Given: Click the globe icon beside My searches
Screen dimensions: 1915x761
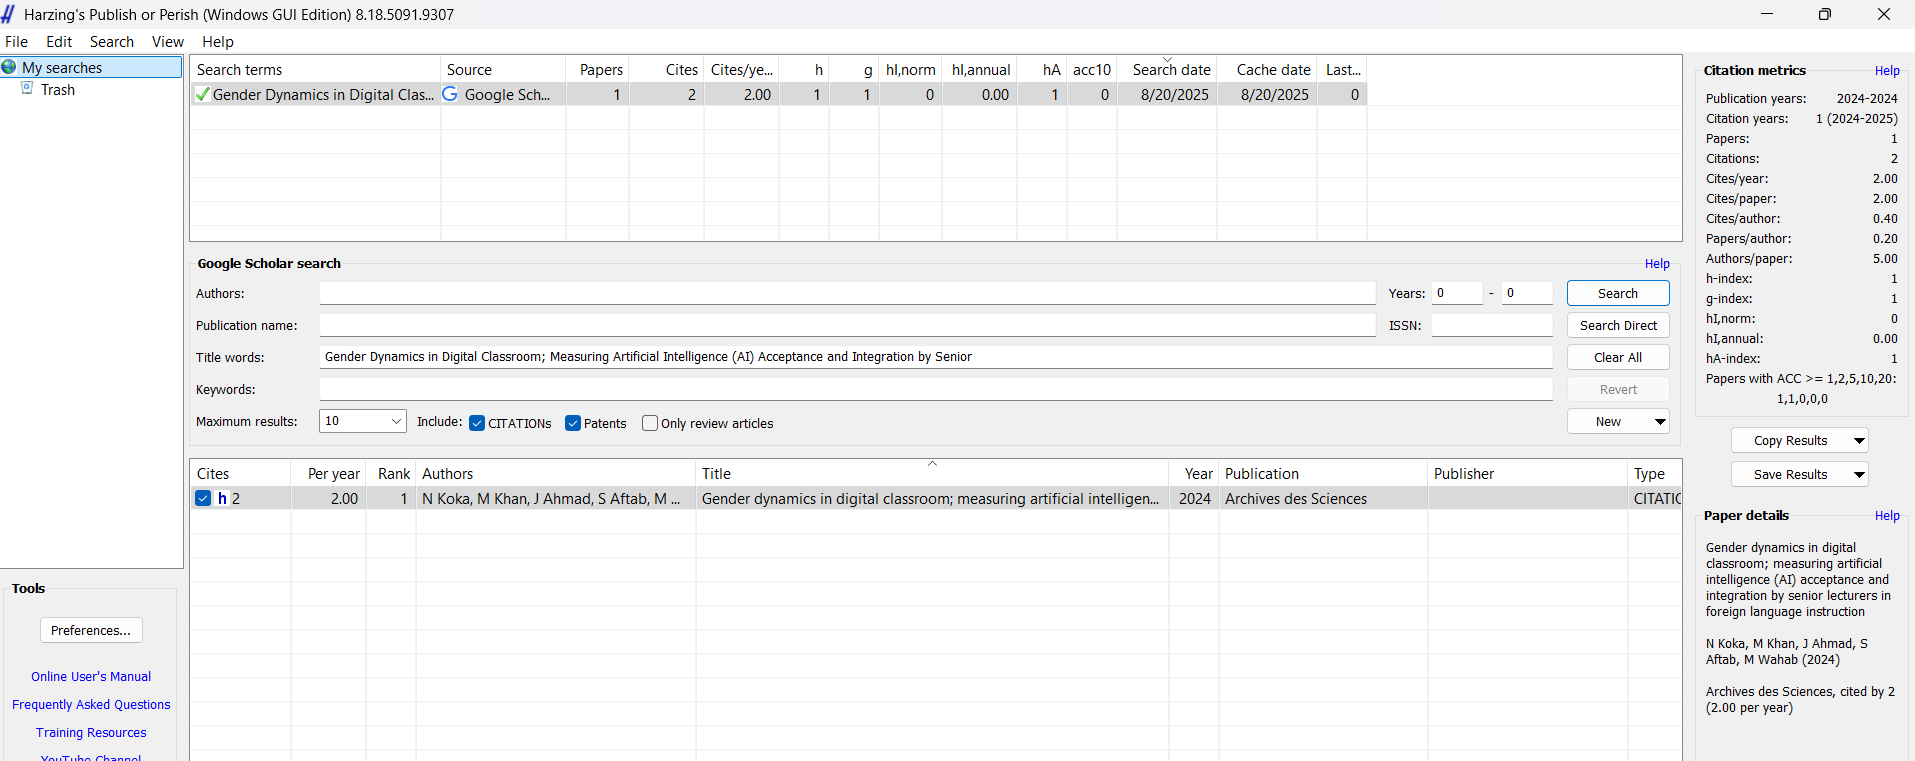Looking at the screenshot, I should tap(10, 67).
